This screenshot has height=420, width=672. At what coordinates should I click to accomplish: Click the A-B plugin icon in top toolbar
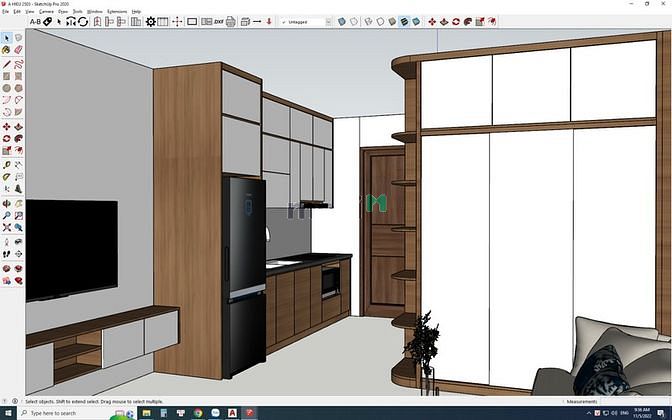pos(35,21)
